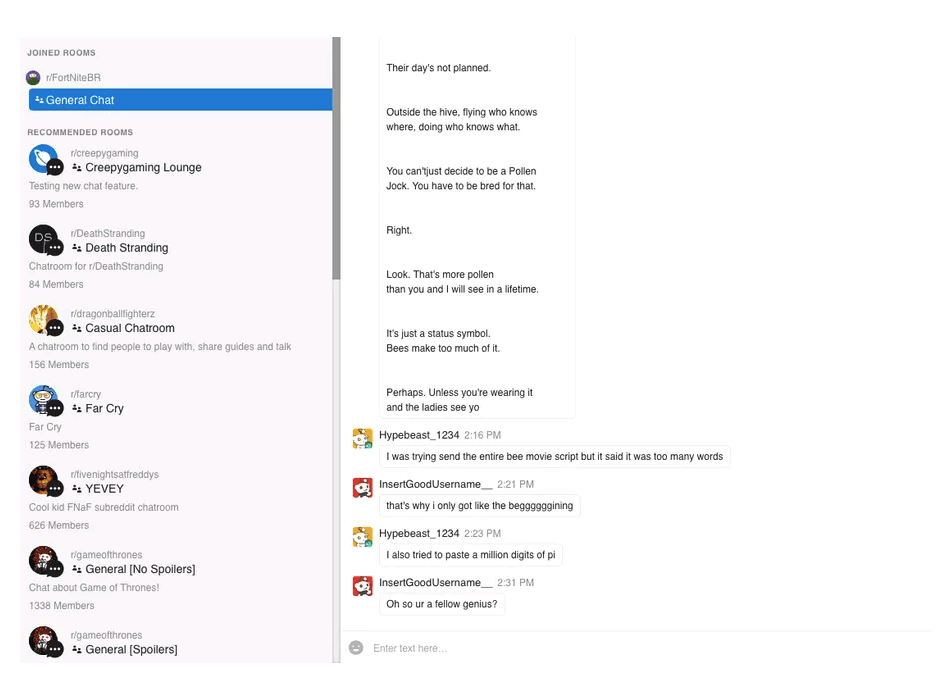Open Hypebeast_1234 username at 2:23 PM
The width and height of the screenshot is (950, 700).
click(419, 533)
